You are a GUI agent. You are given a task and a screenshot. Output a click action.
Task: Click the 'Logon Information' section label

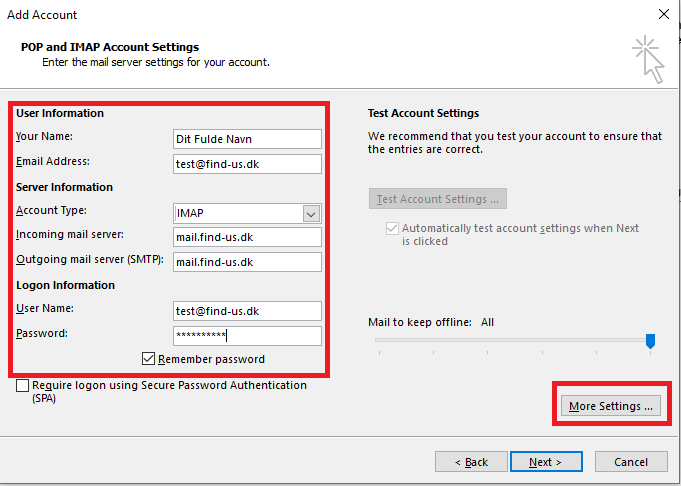click(66, 285)
